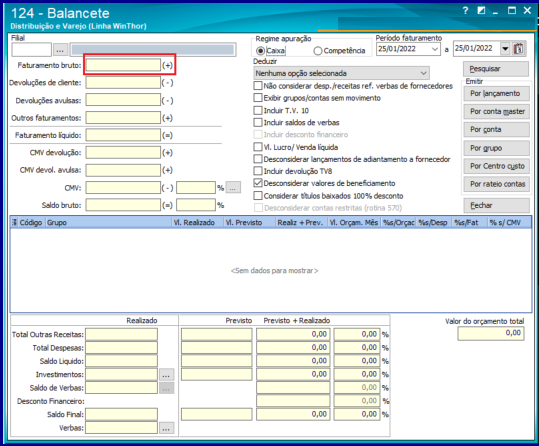Viewport: 539px width, 446px height.
Task: Click the grid column selector icon
Action: click(x=14, y=222)
